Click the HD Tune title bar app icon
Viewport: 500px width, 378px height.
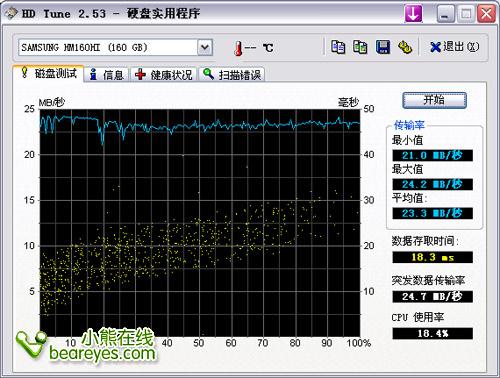[11, 14]
